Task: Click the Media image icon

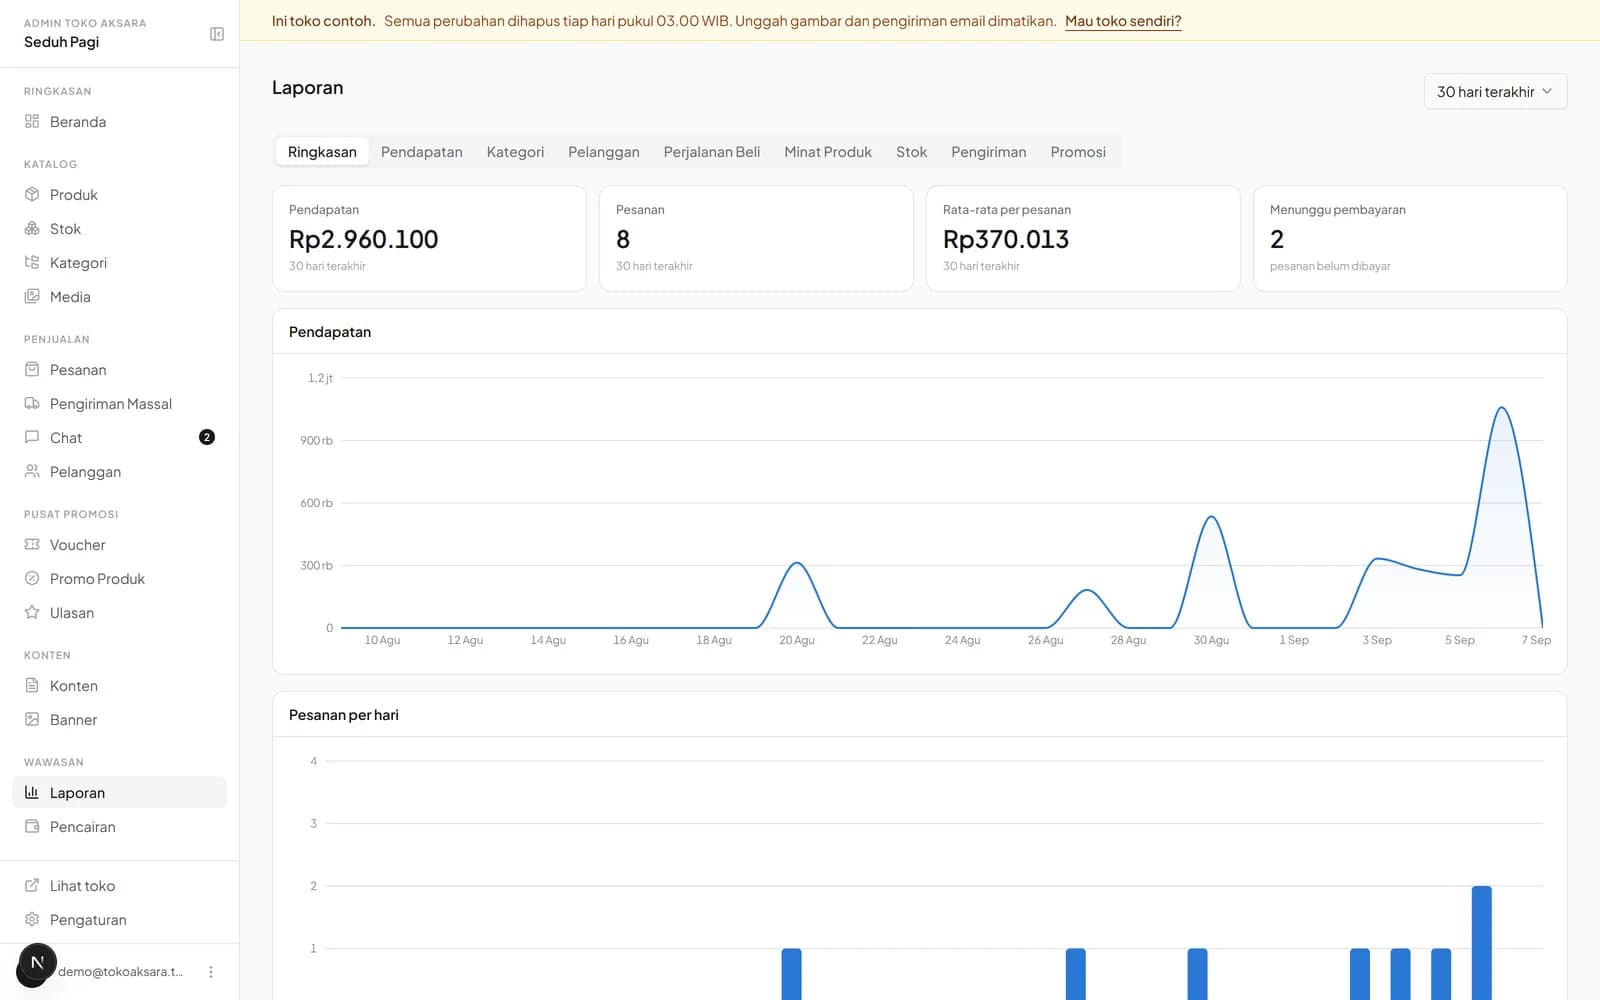Action: (x=32, y=296)
